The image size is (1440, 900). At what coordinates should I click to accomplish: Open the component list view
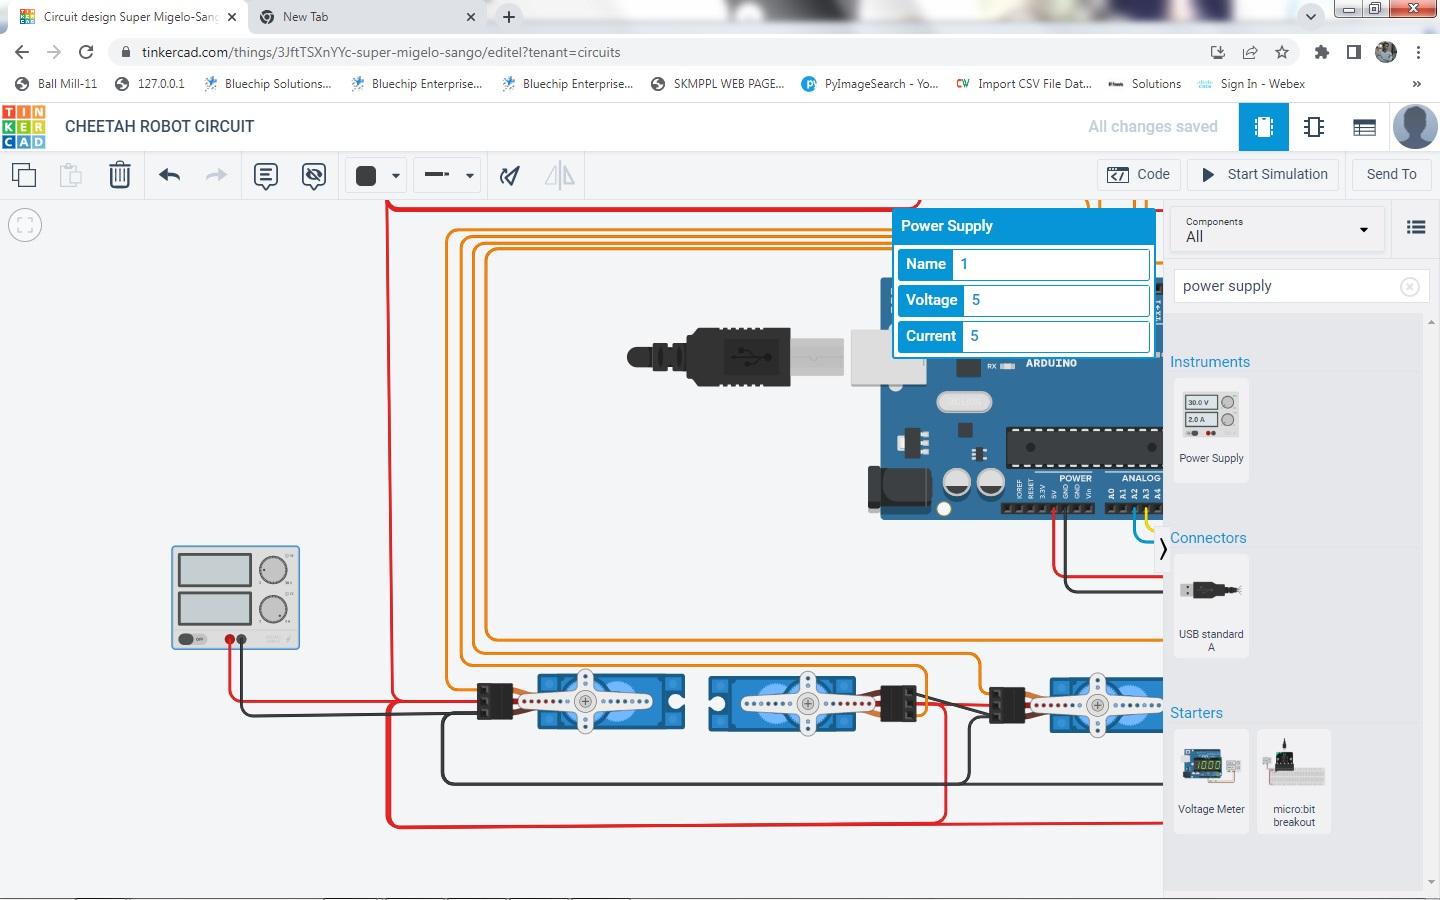coord(1364,127)
